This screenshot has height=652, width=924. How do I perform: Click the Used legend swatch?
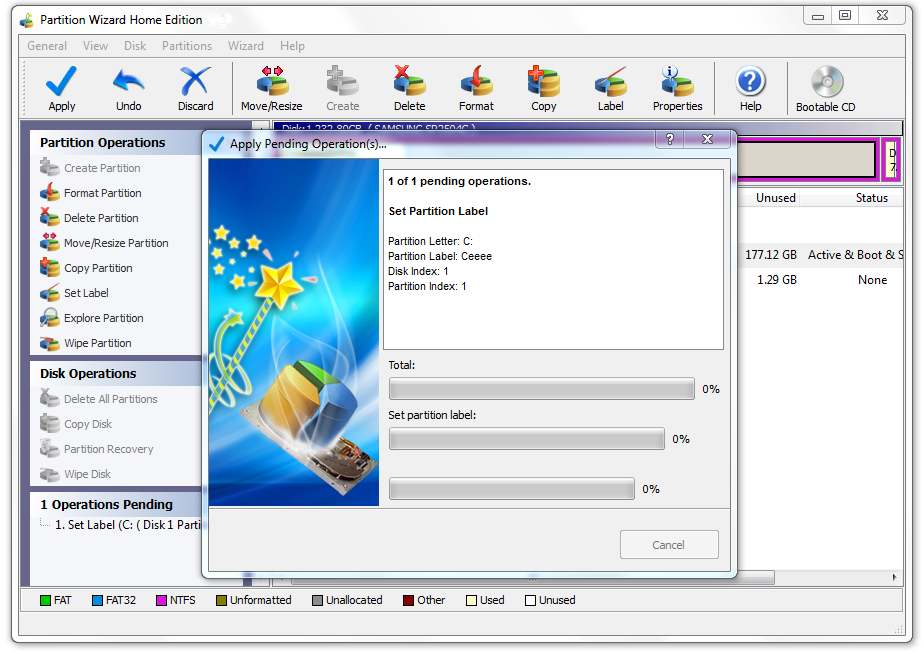tap(471, 601)
